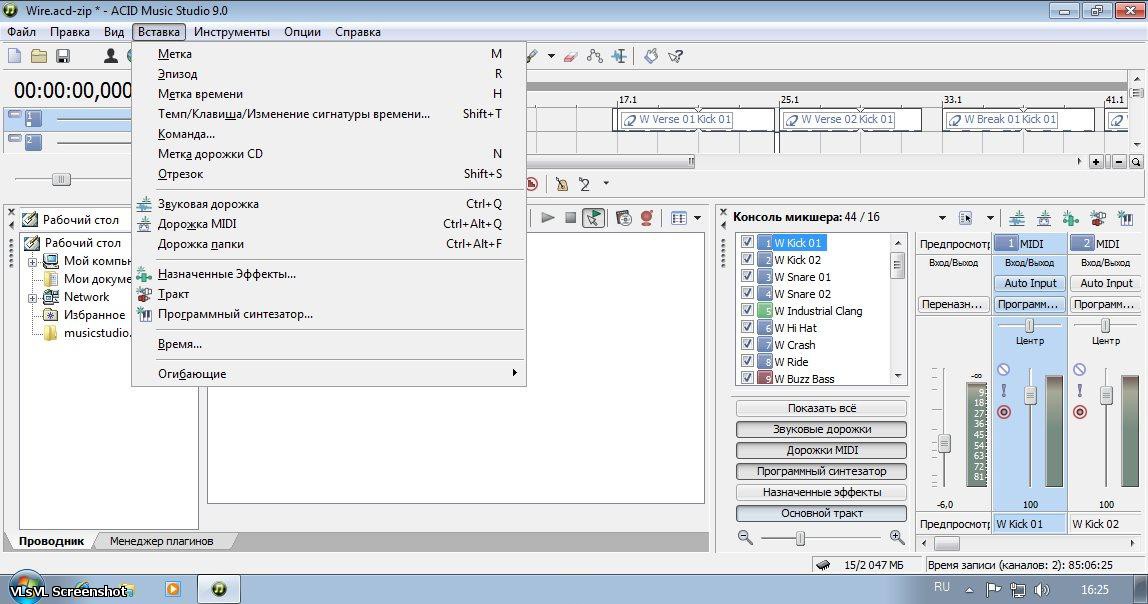Click the mixer properties cursor icon
Screen dimensions: 1148x604
(966, 217)
